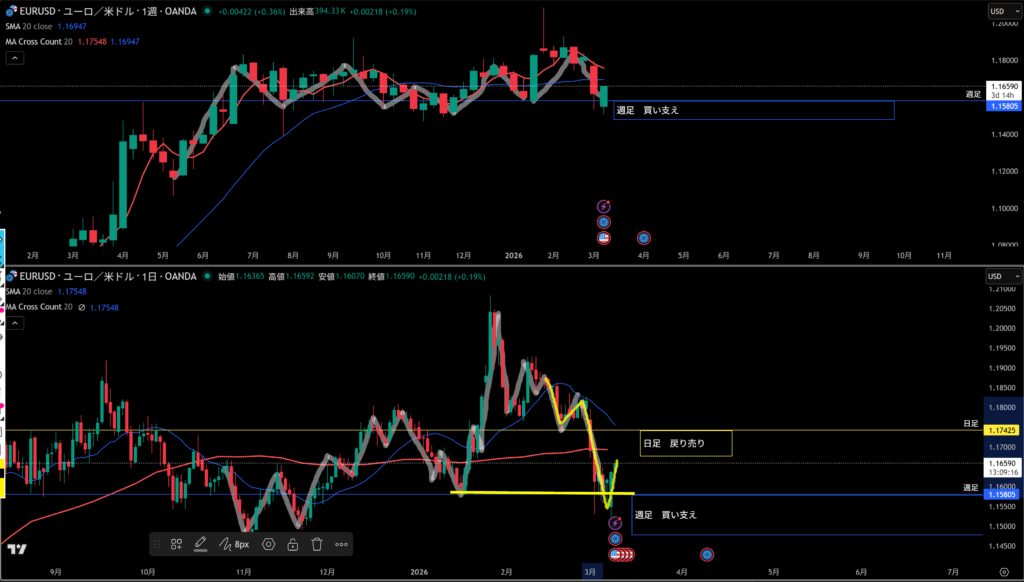Toggle the lock on selected drawing
This screenshot has height=582, width=1024.
click(x=293, y=544)
